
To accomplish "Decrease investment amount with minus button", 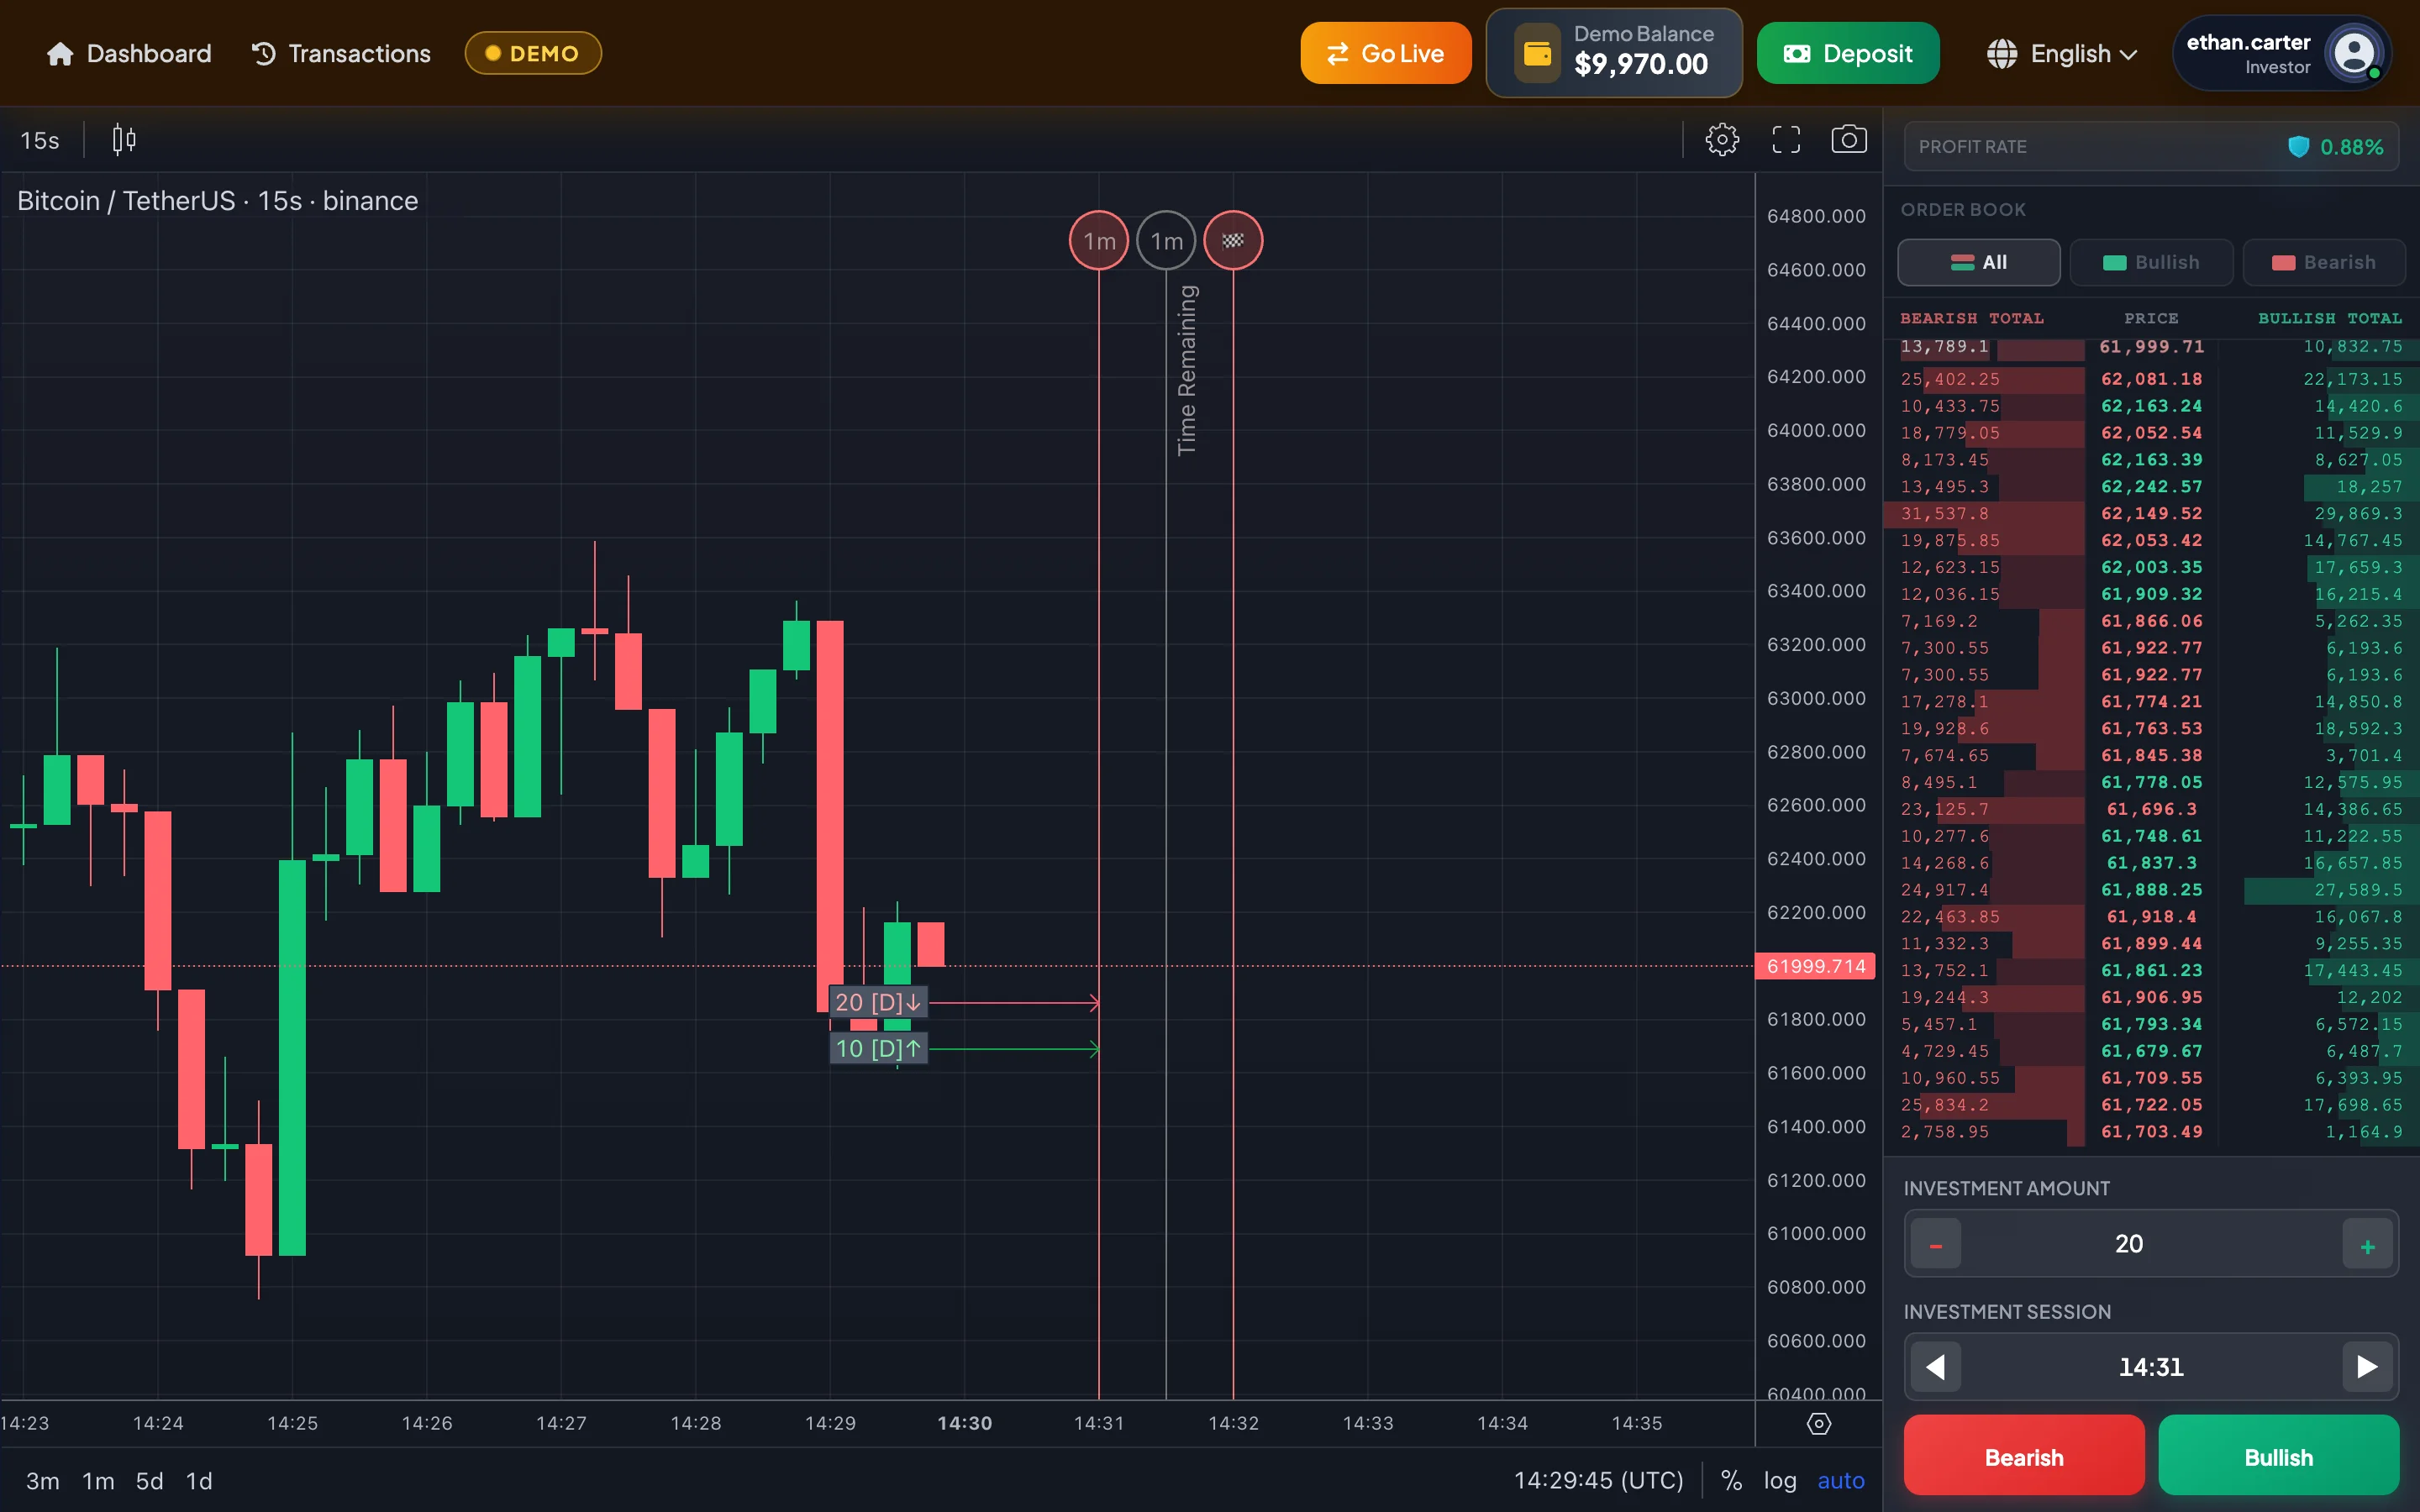I will (1936, 1245).
